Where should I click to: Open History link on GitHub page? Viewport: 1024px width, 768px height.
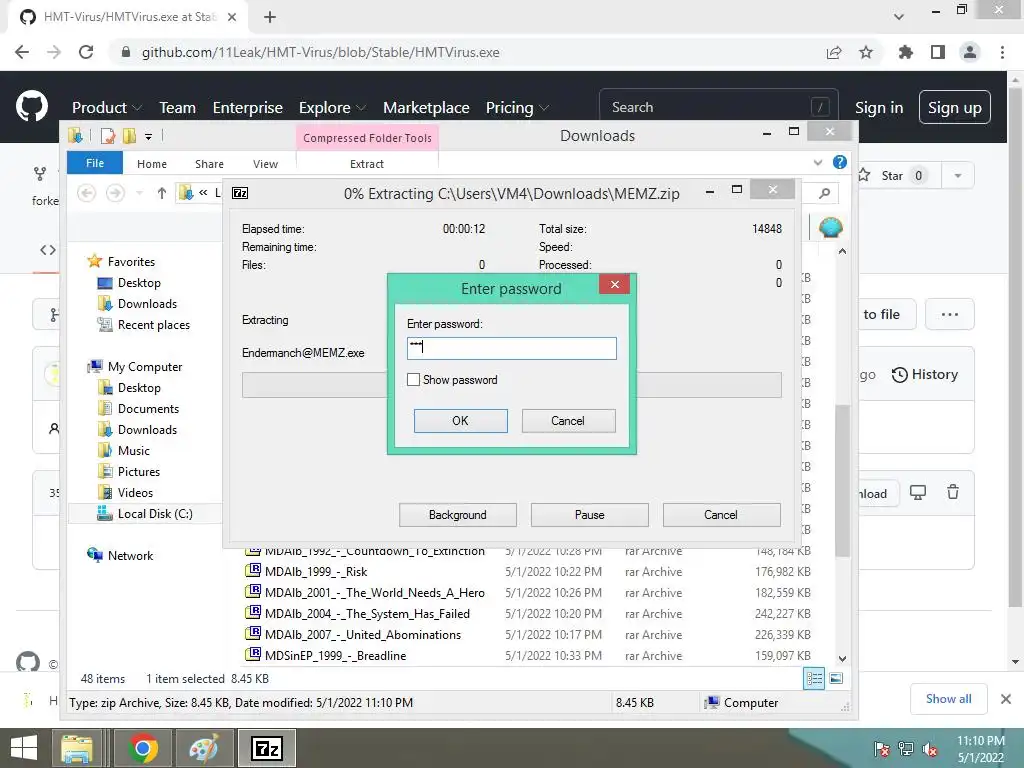[x=925, y=374]
